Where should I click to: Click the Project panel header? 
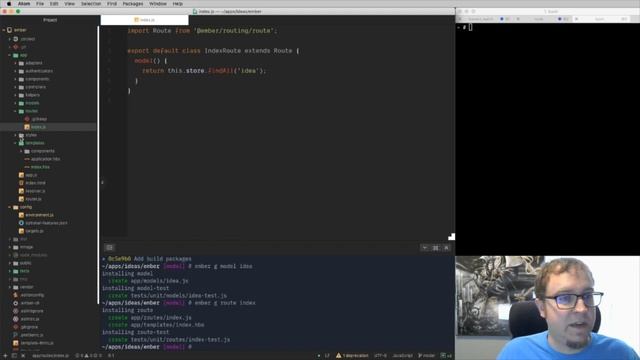[x=50, y=20]
